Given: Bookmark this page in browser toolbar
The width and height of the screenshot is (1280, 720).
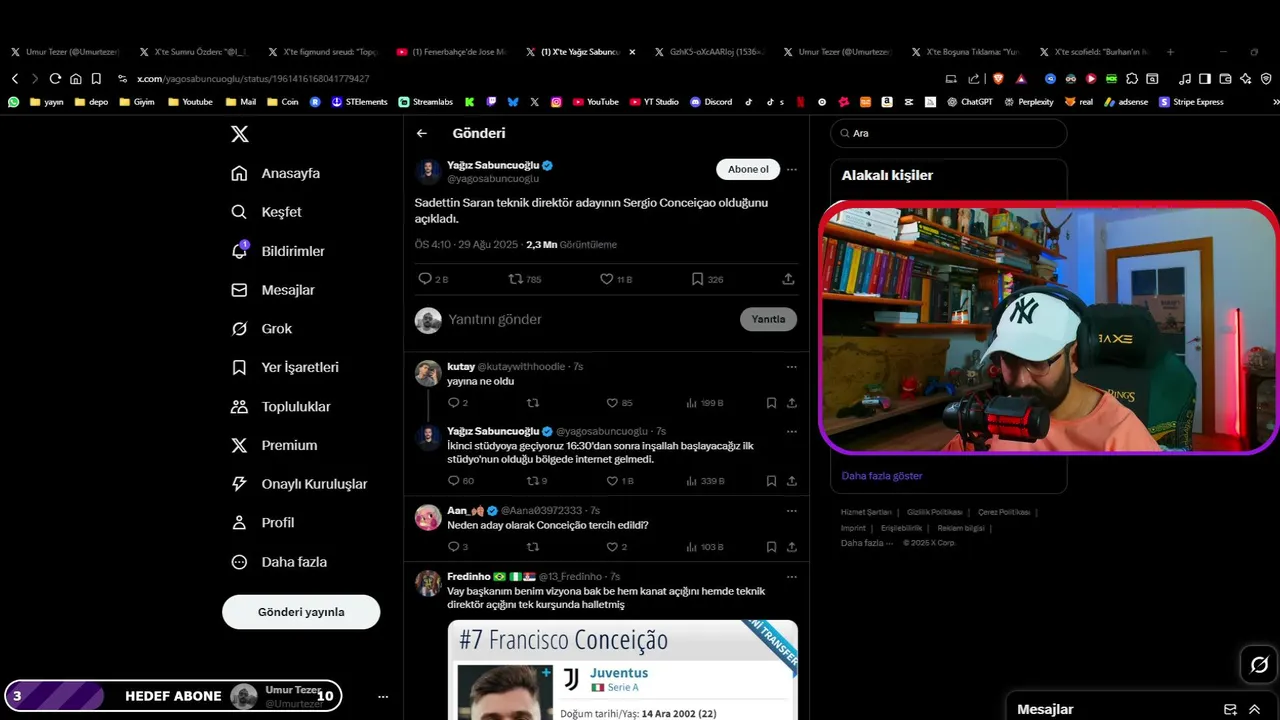Looking at the screenshot, I should 96,78.
